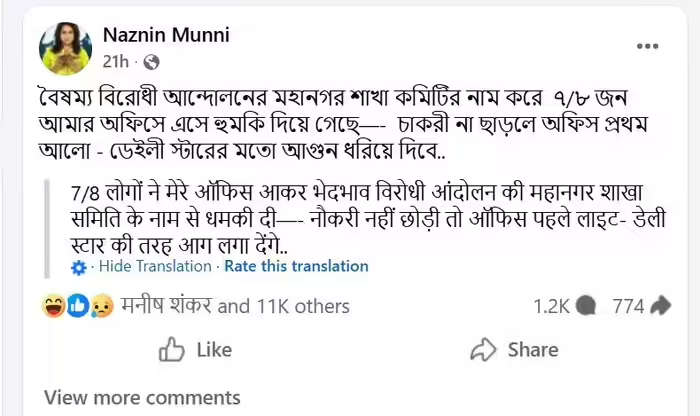Image resolution: width=700 pixels, height=416 pixels.
Task: View the 774 shares count
Action: tap(628, 306)
